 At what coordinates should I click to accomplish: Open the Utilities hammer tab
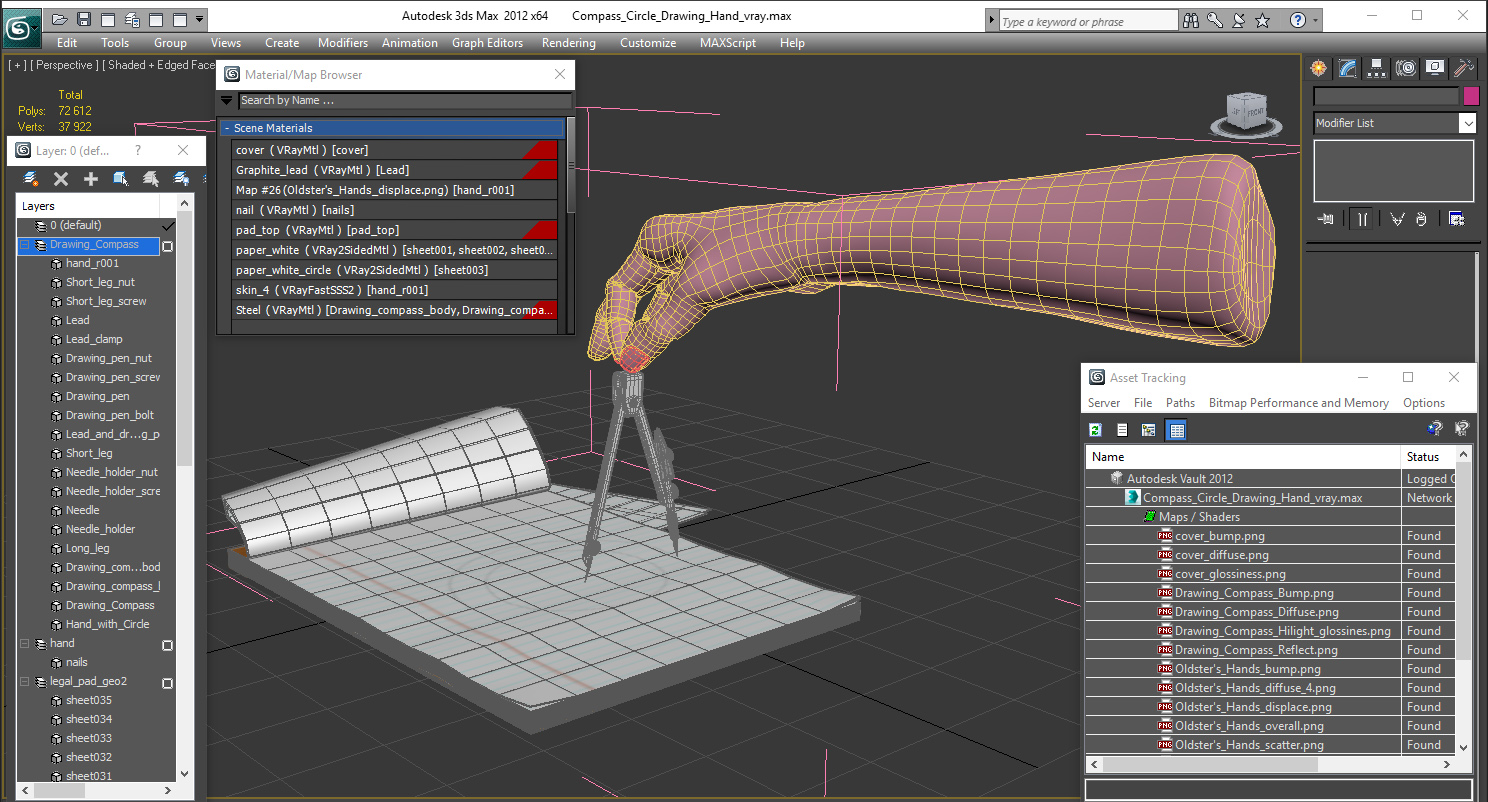pyautogui.click(x=1463, y=68)
